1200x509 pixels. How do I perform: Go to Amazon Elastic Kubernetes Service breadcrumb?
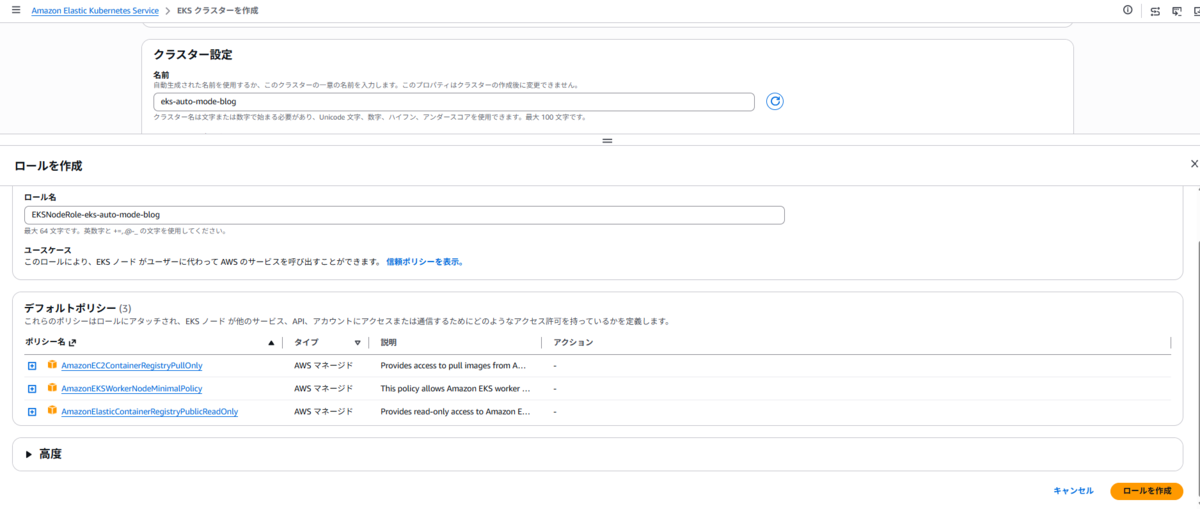pos(95,10)
